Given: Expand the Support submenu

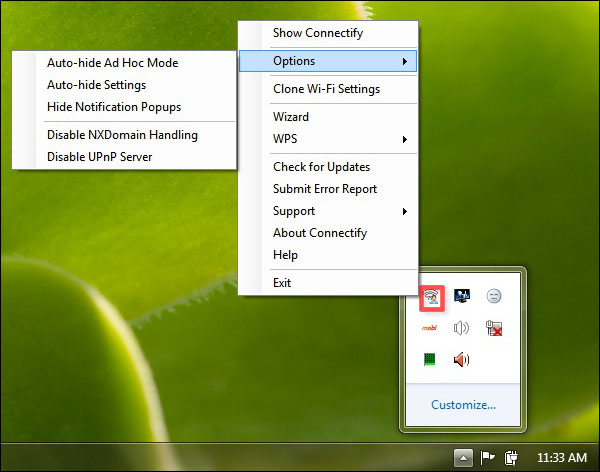Looking at the screenshot, I should [x=328, y=211].
